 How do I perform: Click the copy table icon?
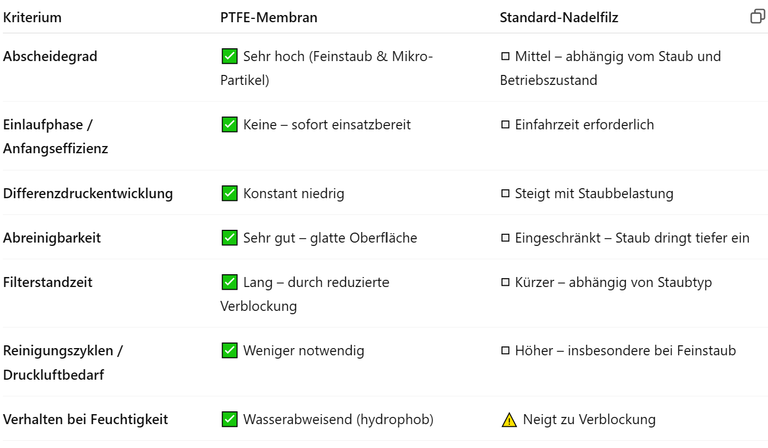coord(757,17)
